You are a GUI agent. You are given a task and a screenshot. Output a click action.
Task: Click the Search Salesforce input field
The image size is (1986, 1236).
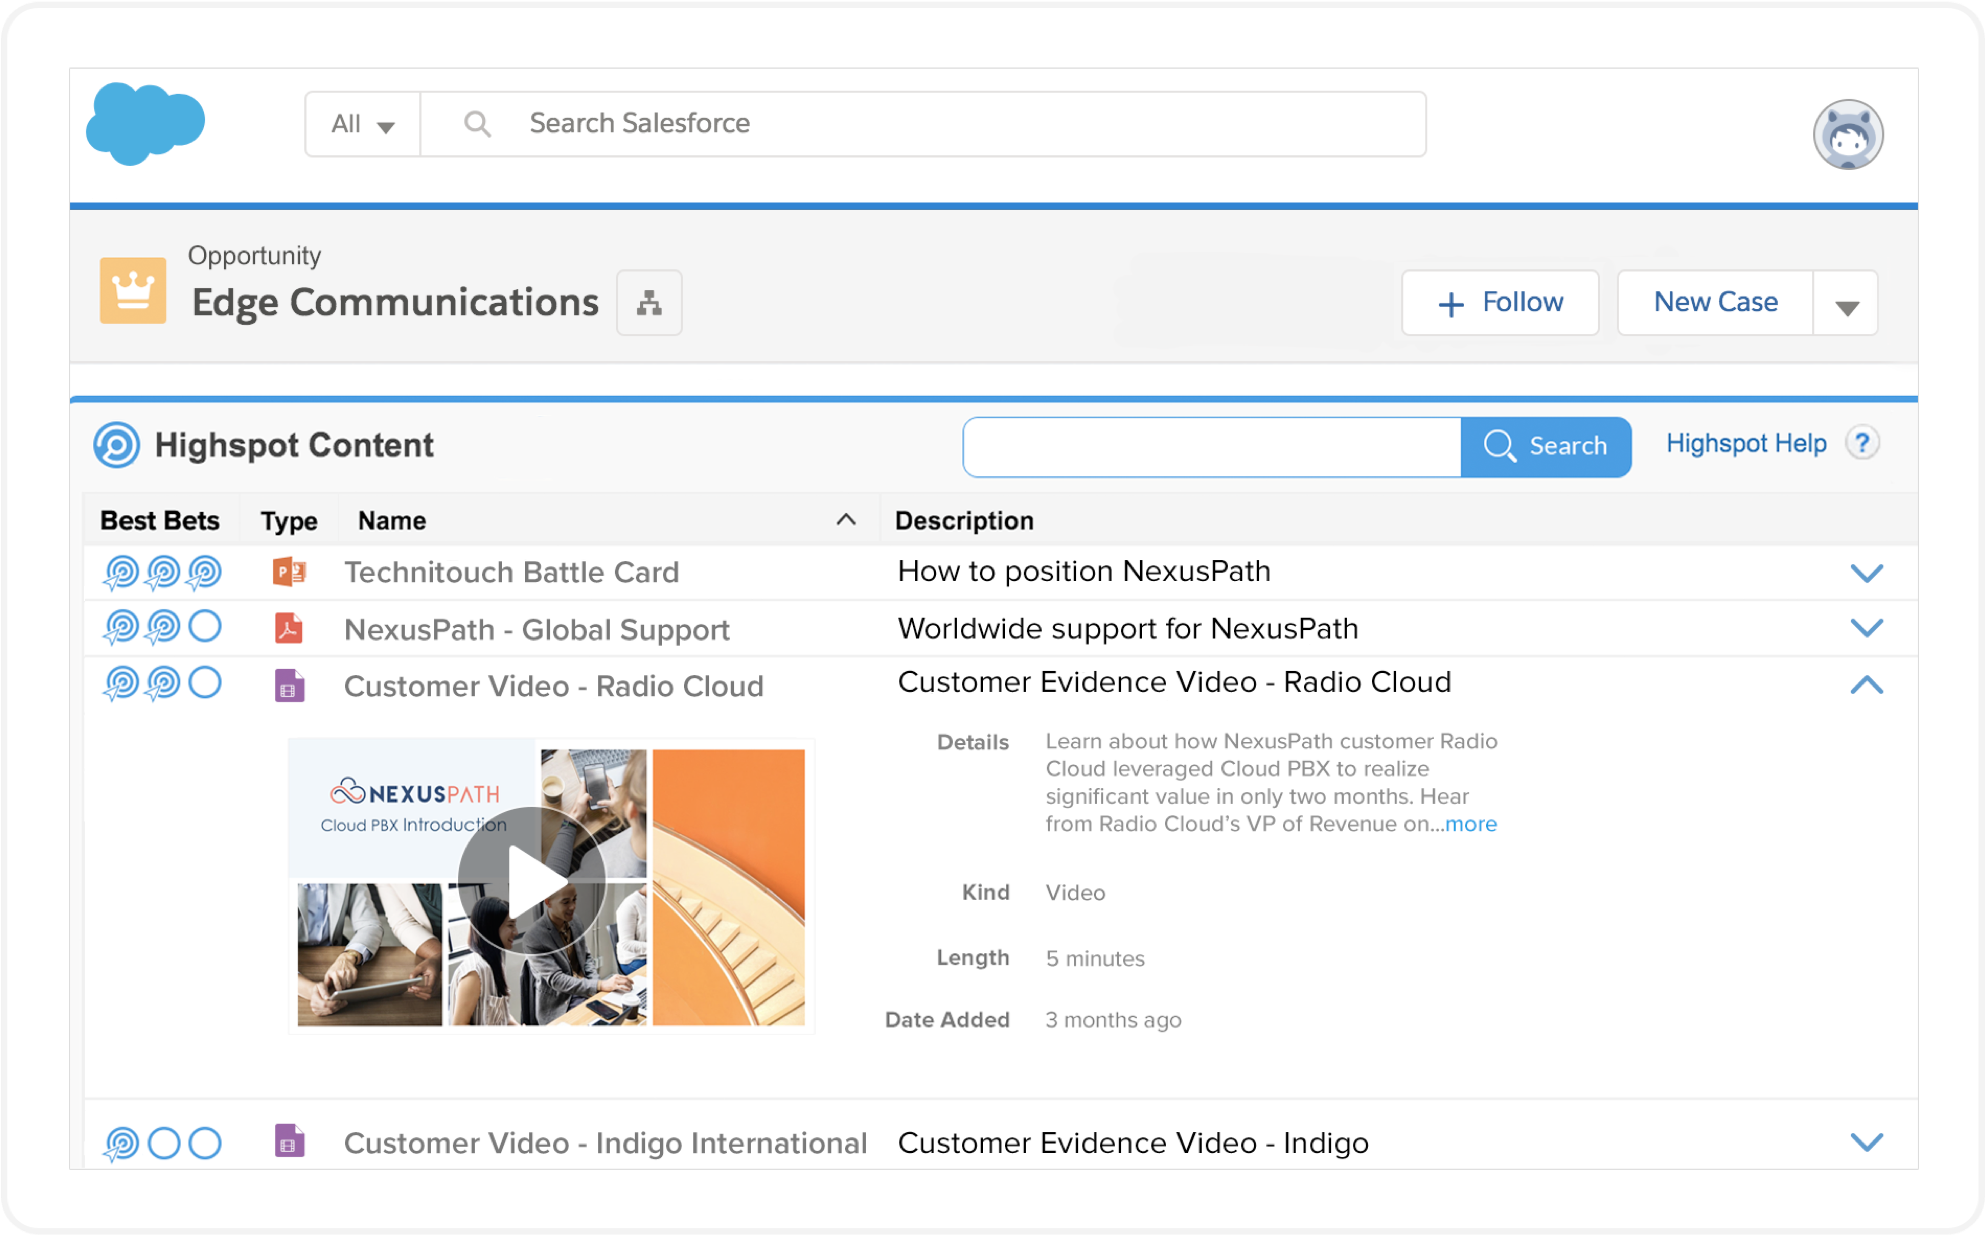coord(923,124)
